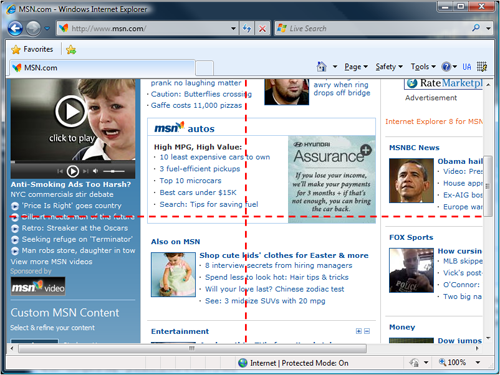Click View more MSN videos
This screenshot has height=375, width=500.
point(51,262)
